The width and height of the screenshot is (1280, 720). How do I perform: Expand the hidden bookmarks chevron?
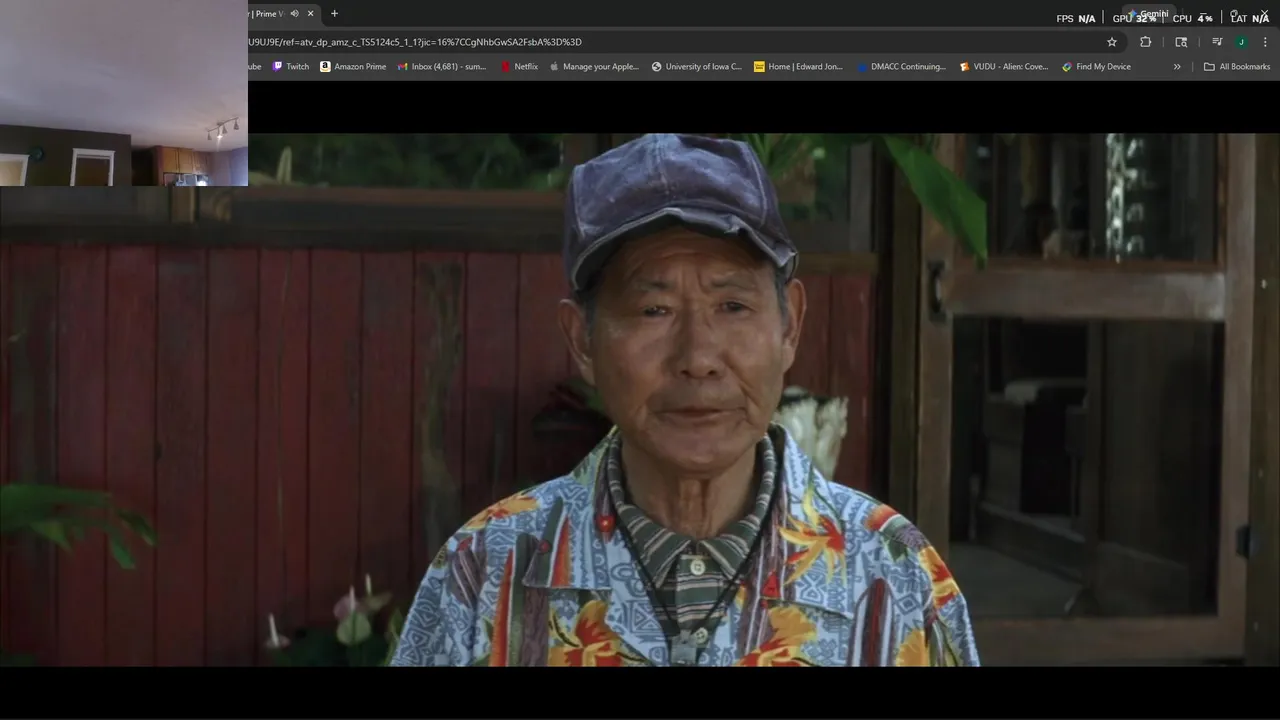coord(1177,67)
